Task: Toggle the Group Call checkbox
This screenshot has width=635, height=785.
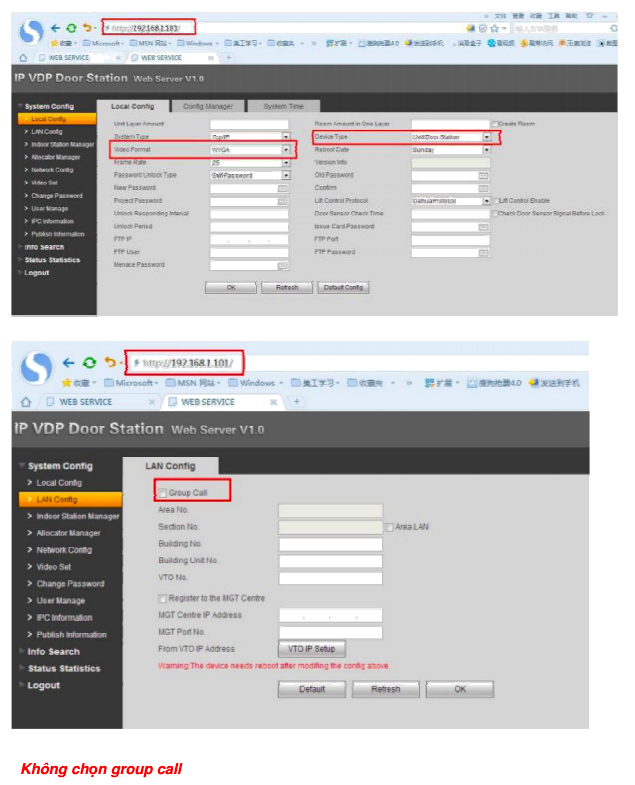Action: 162,493
